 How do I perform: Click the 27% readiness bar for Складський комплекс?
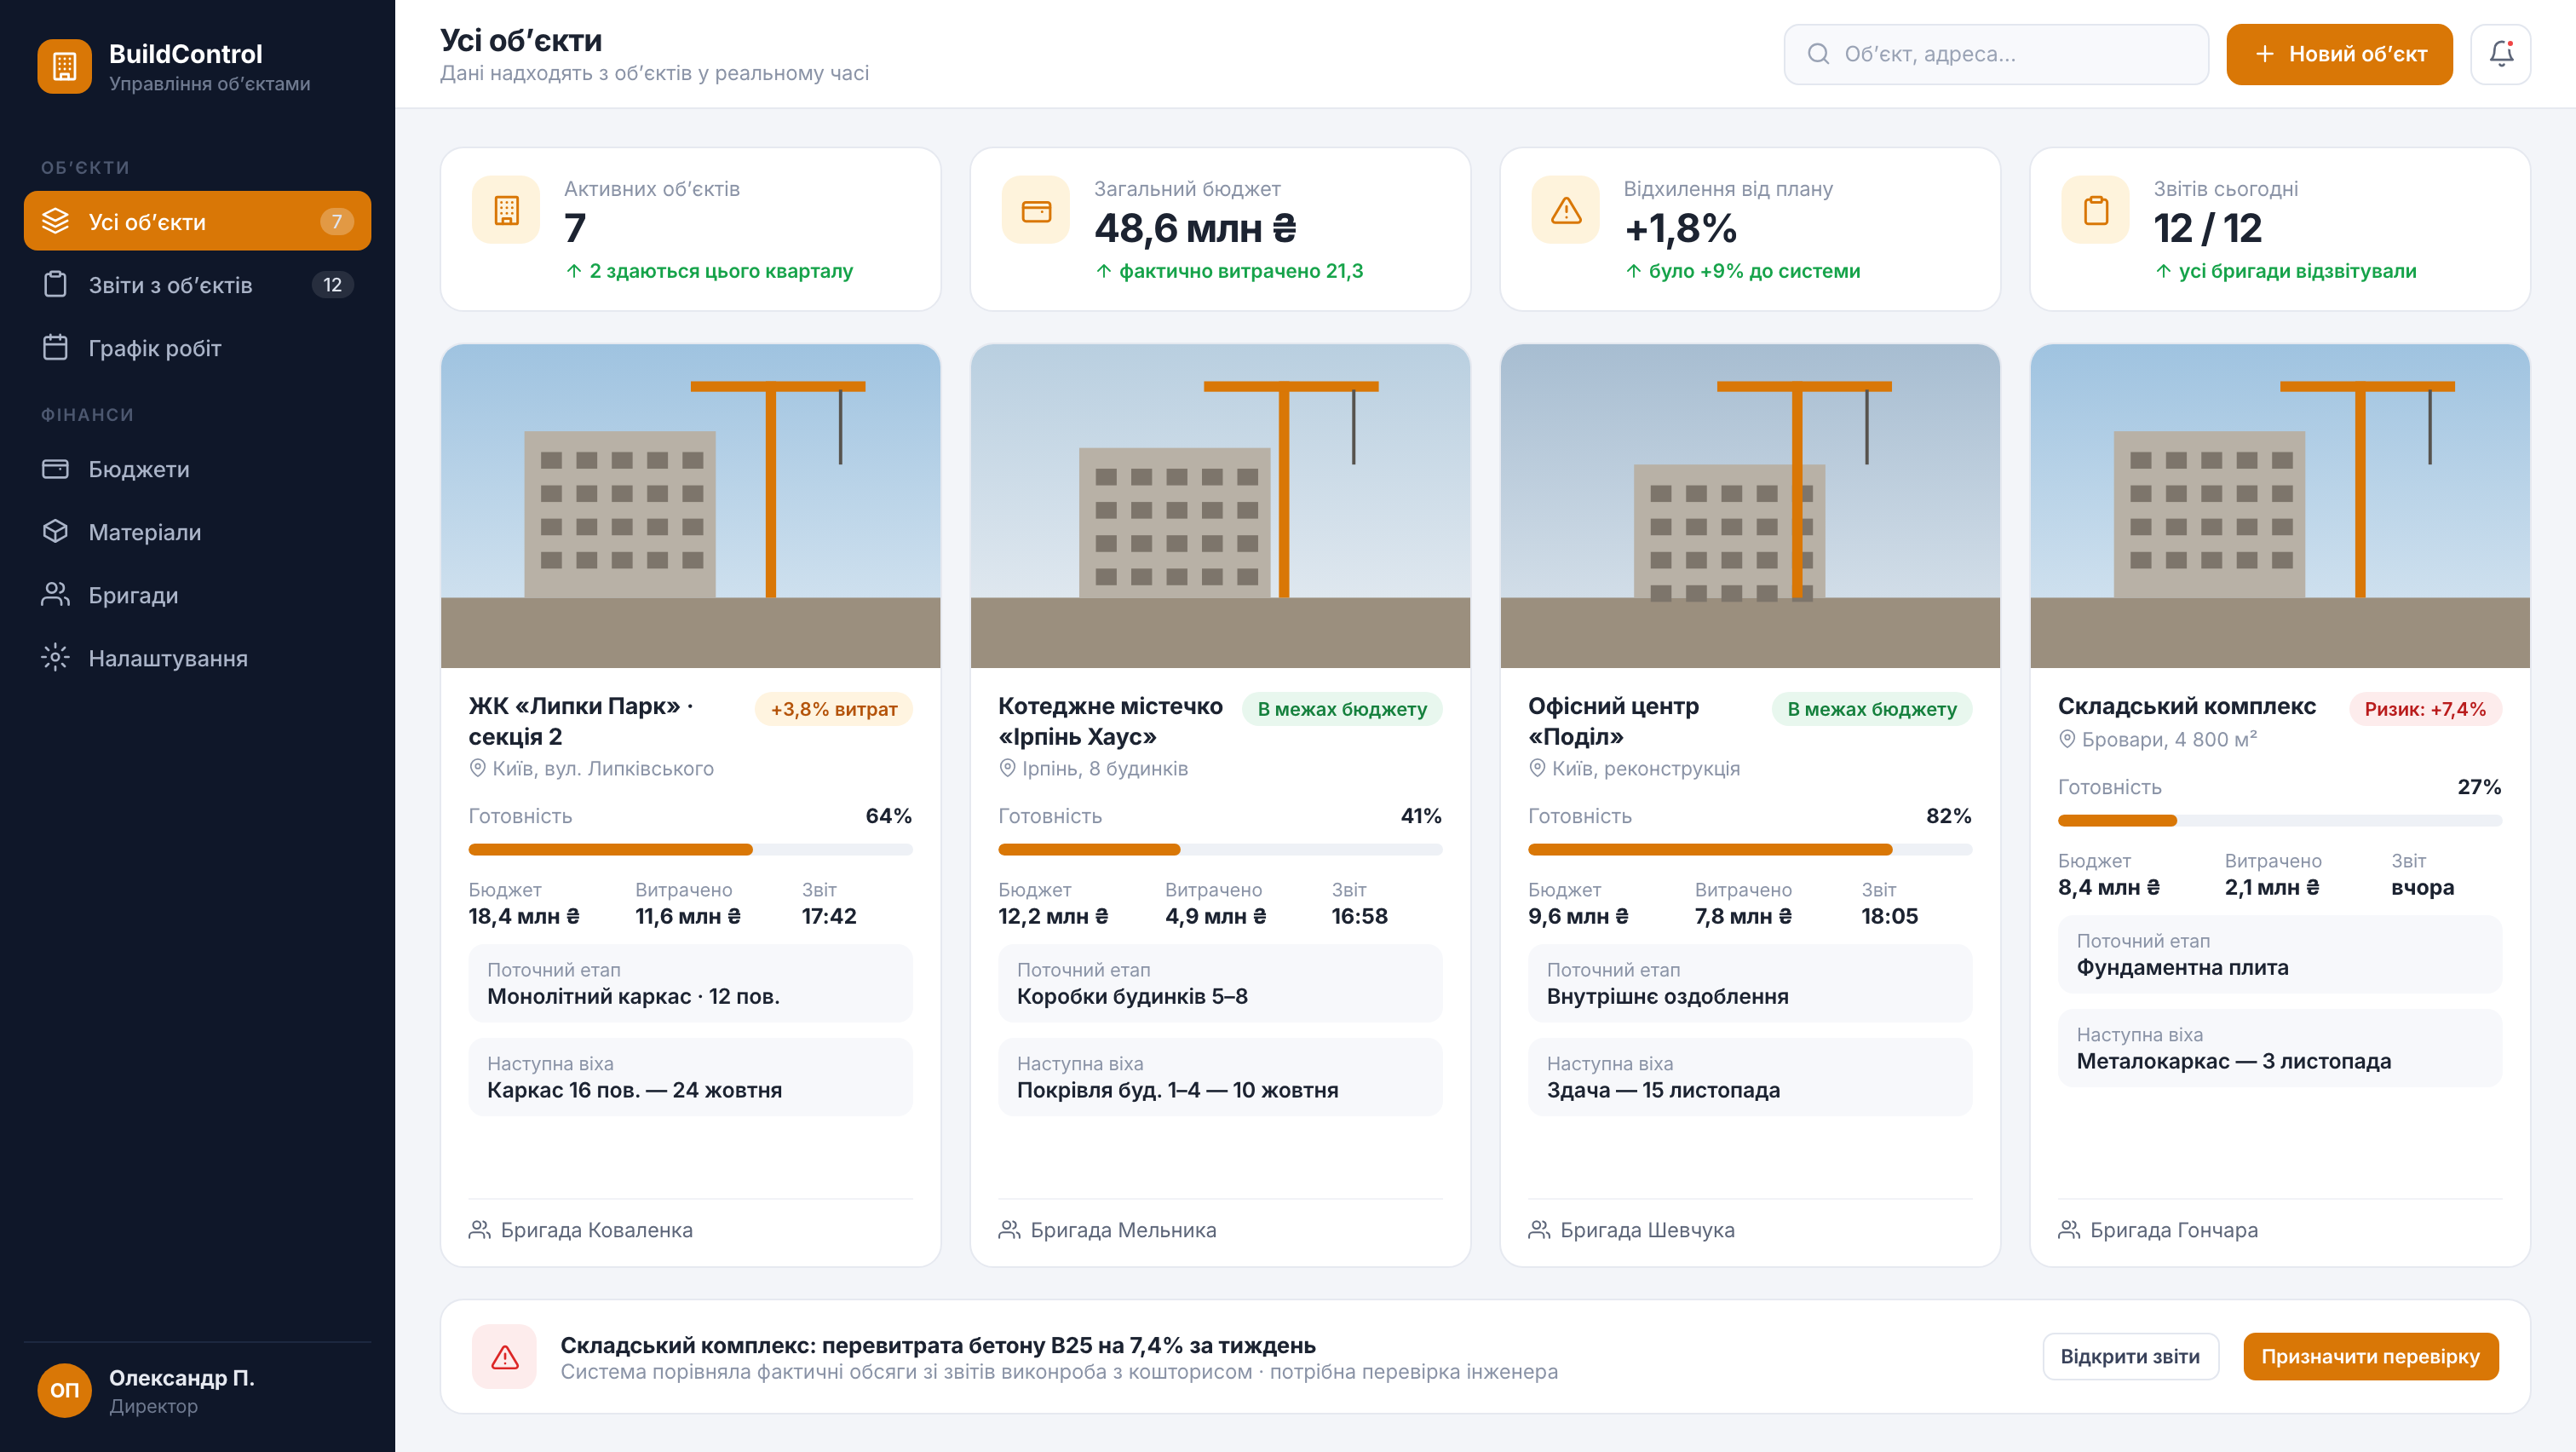coord(2280,821)
